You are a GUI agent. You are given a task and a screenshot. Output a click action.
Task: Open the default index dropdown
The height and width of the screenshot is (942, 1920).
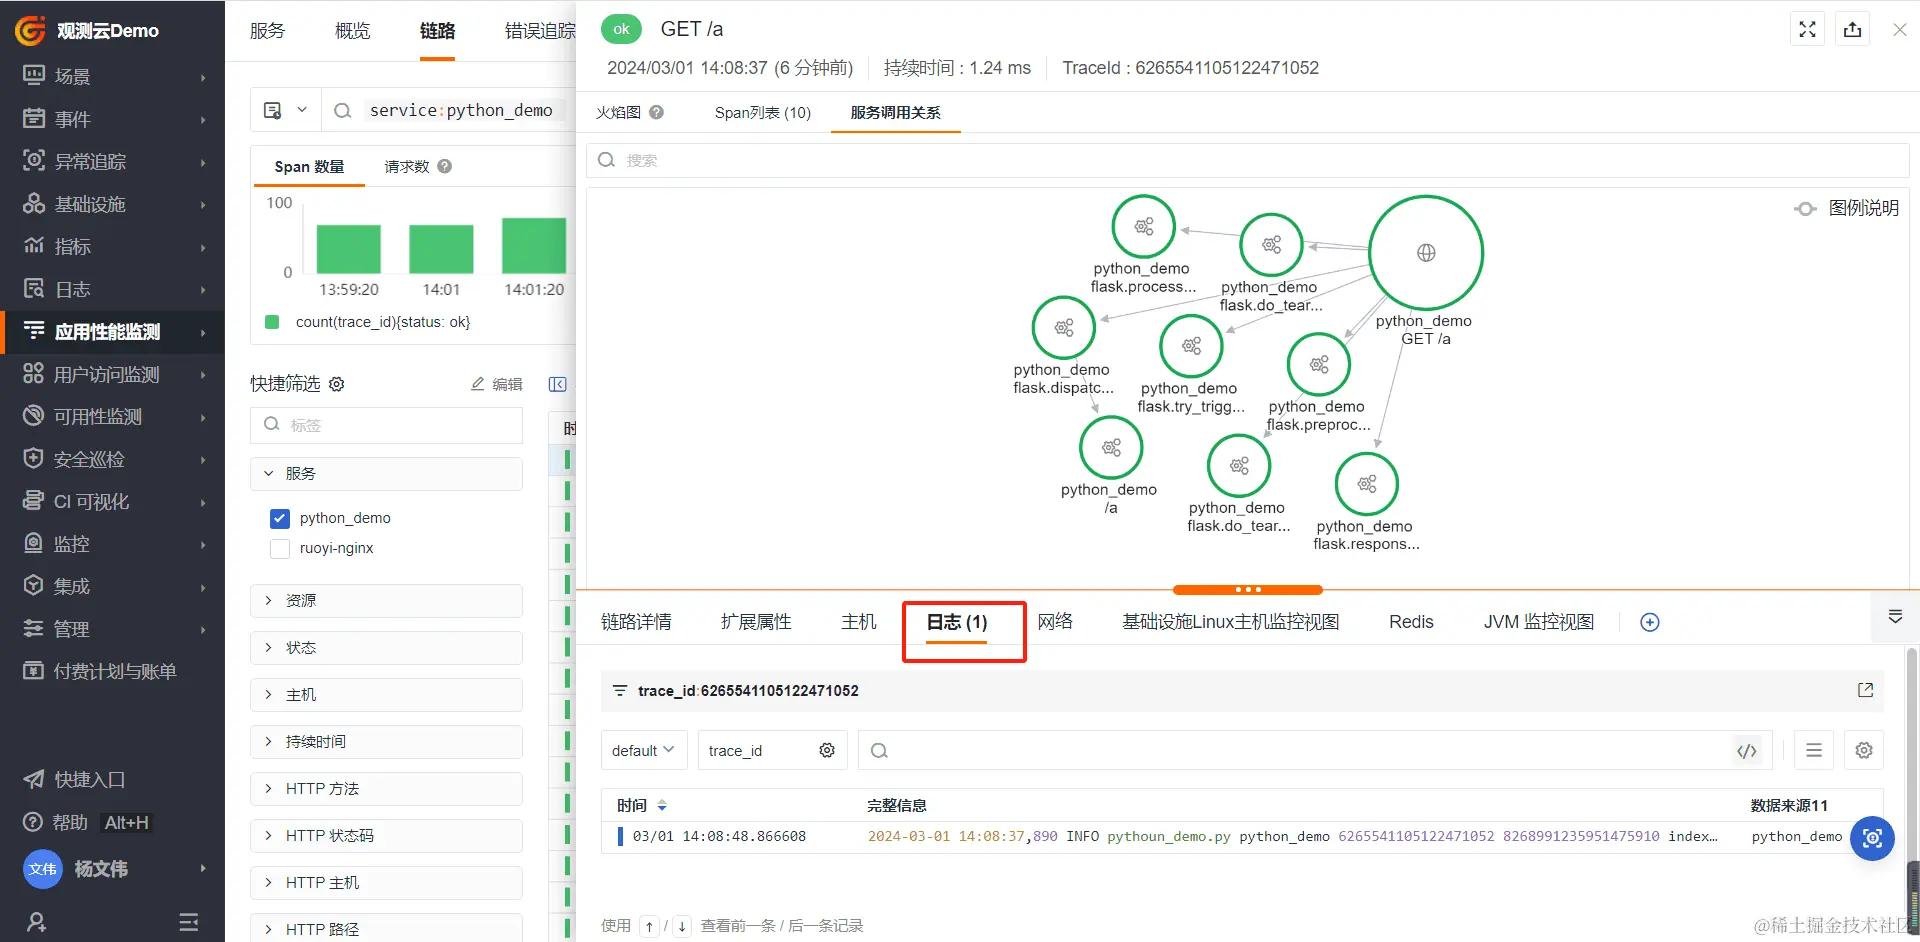click(644, 750)
